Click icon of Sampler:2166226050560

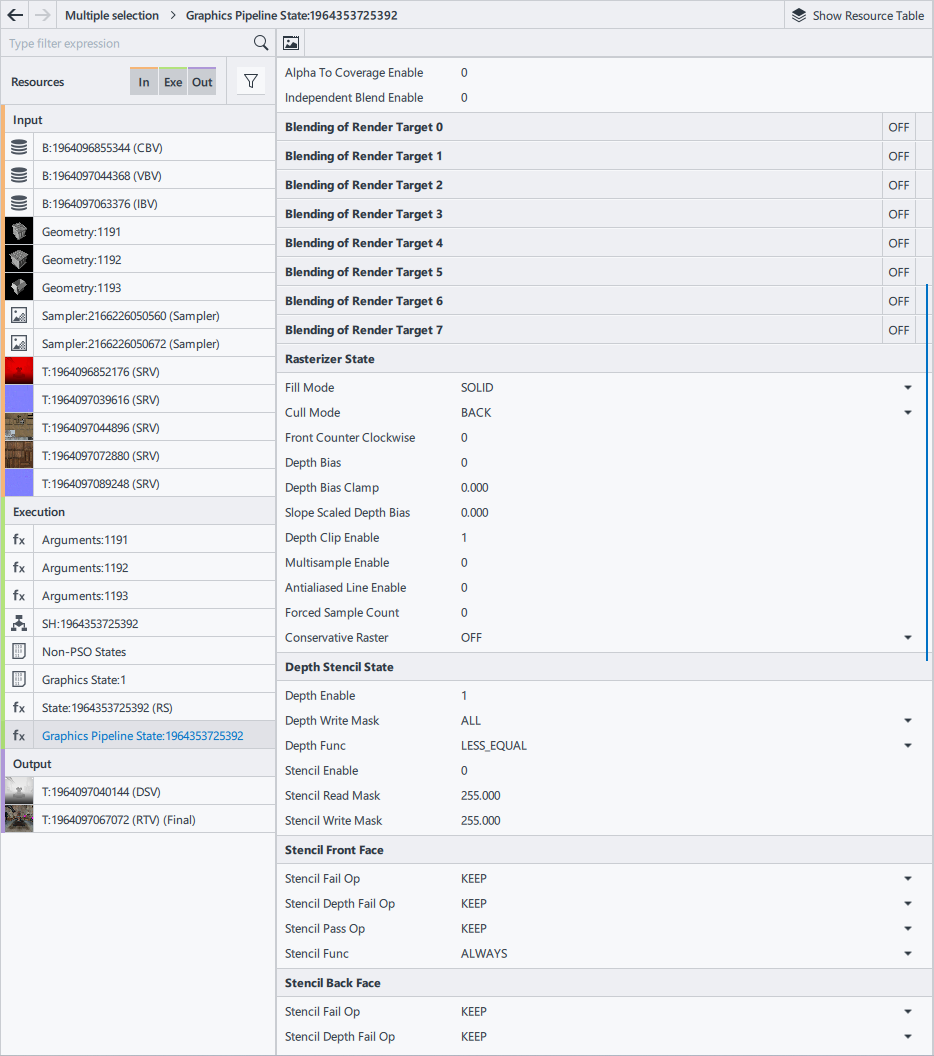pyautogui.click(x=19, y=315)
